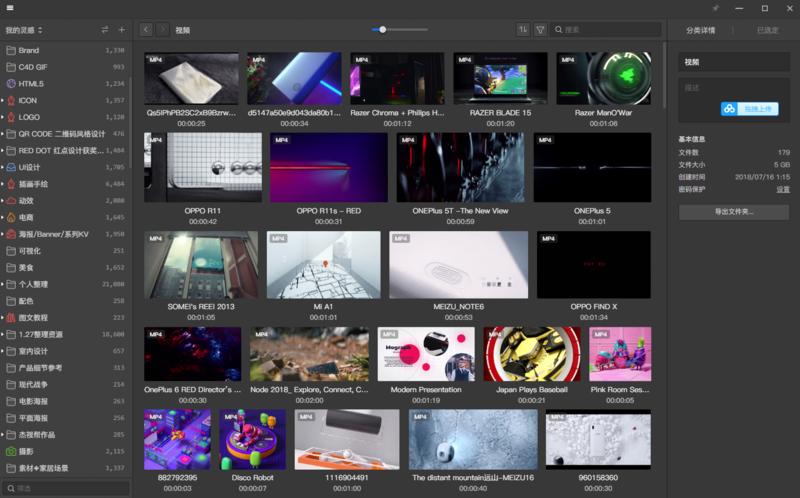Open the RAZER BLADE 15 video thumbnail

coord(500,79)
